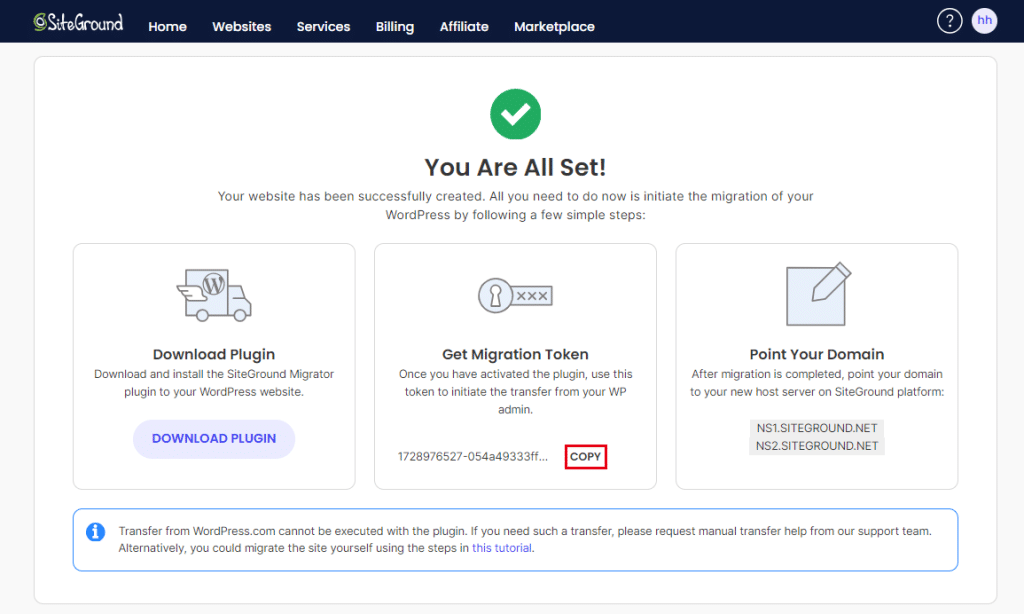1024x614 pixels.
Task: Open the Billing menu
Action: [x=394, y=27]
